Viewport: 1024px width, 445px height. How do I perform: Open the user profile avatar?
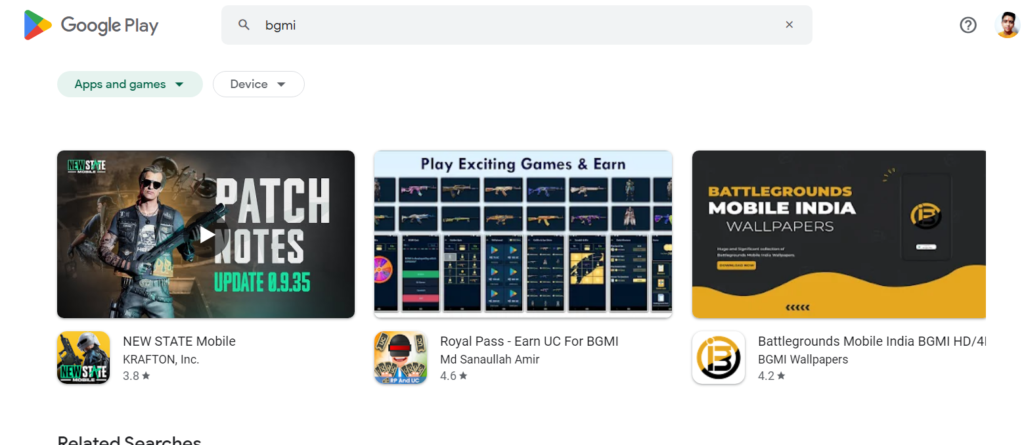point(1007,25)
